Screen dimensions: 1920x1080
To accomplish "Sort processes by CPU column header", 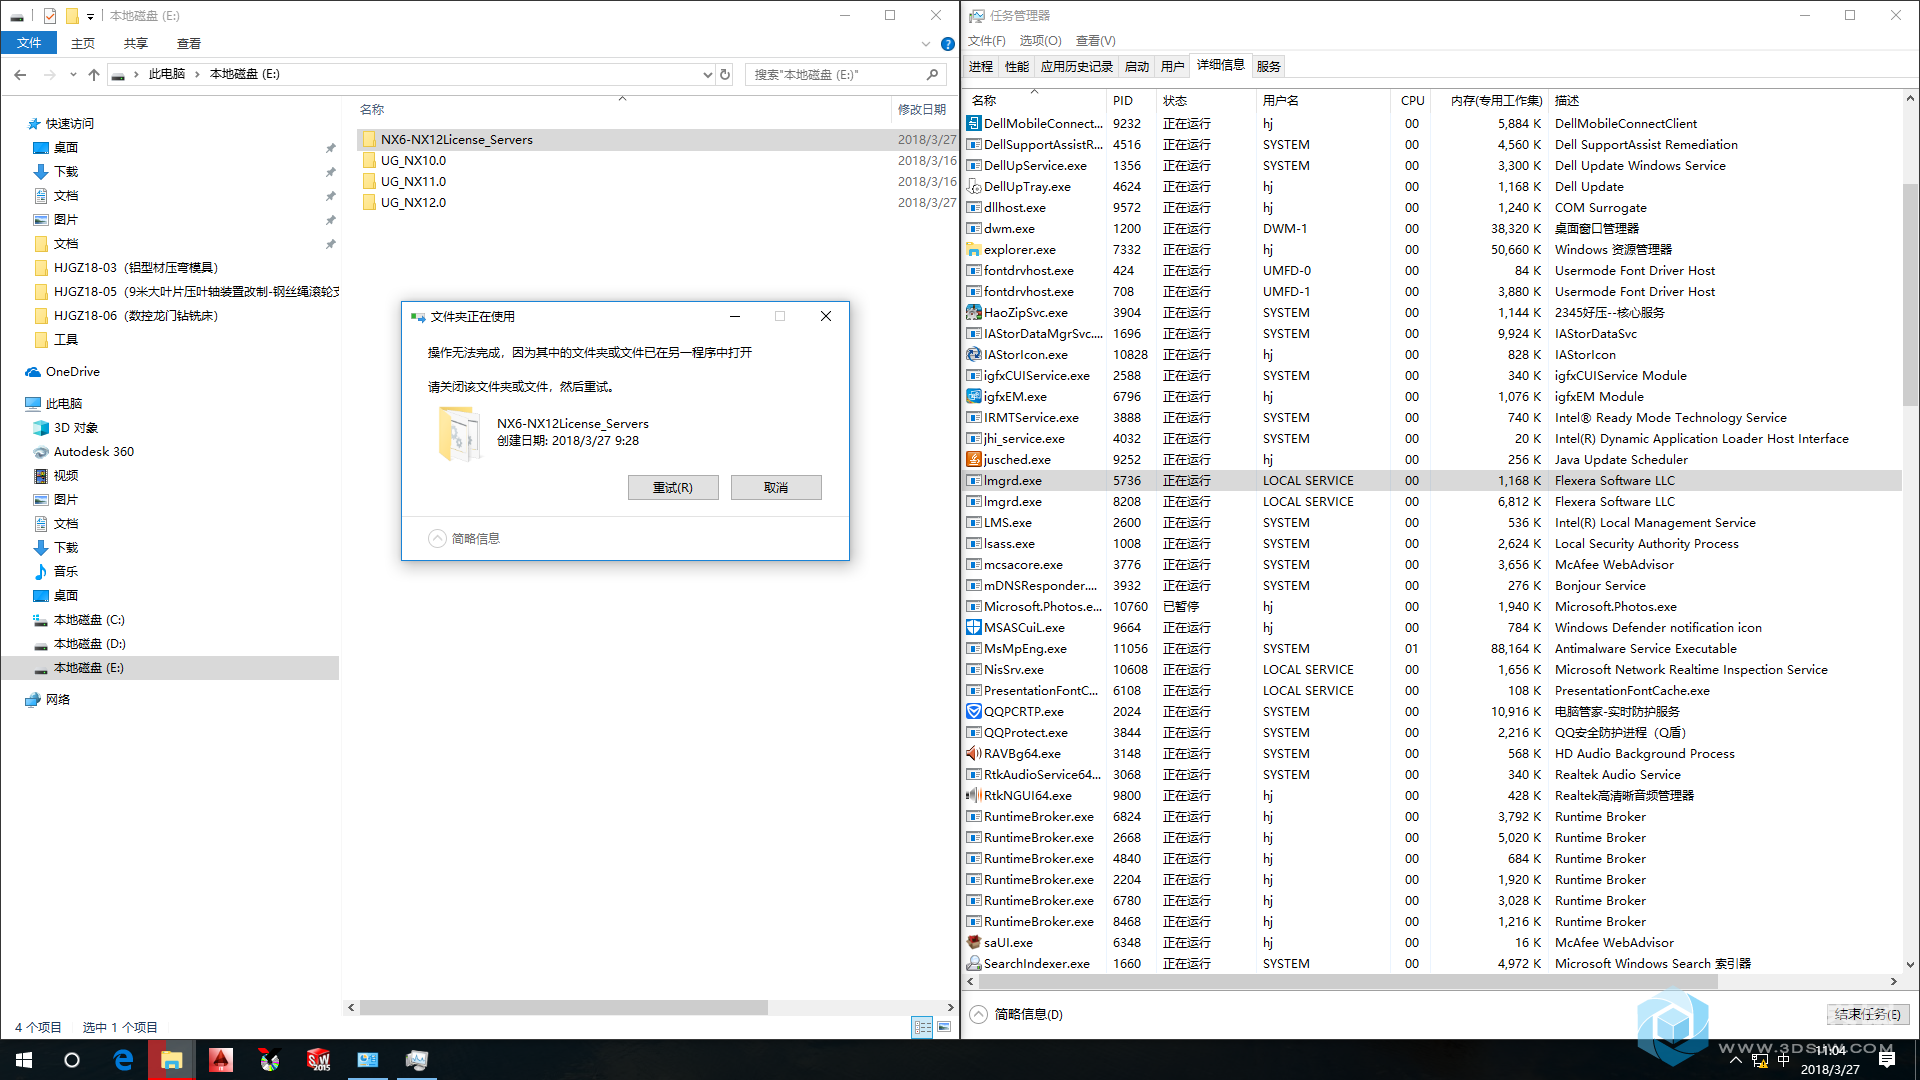I will [1412, 100].
